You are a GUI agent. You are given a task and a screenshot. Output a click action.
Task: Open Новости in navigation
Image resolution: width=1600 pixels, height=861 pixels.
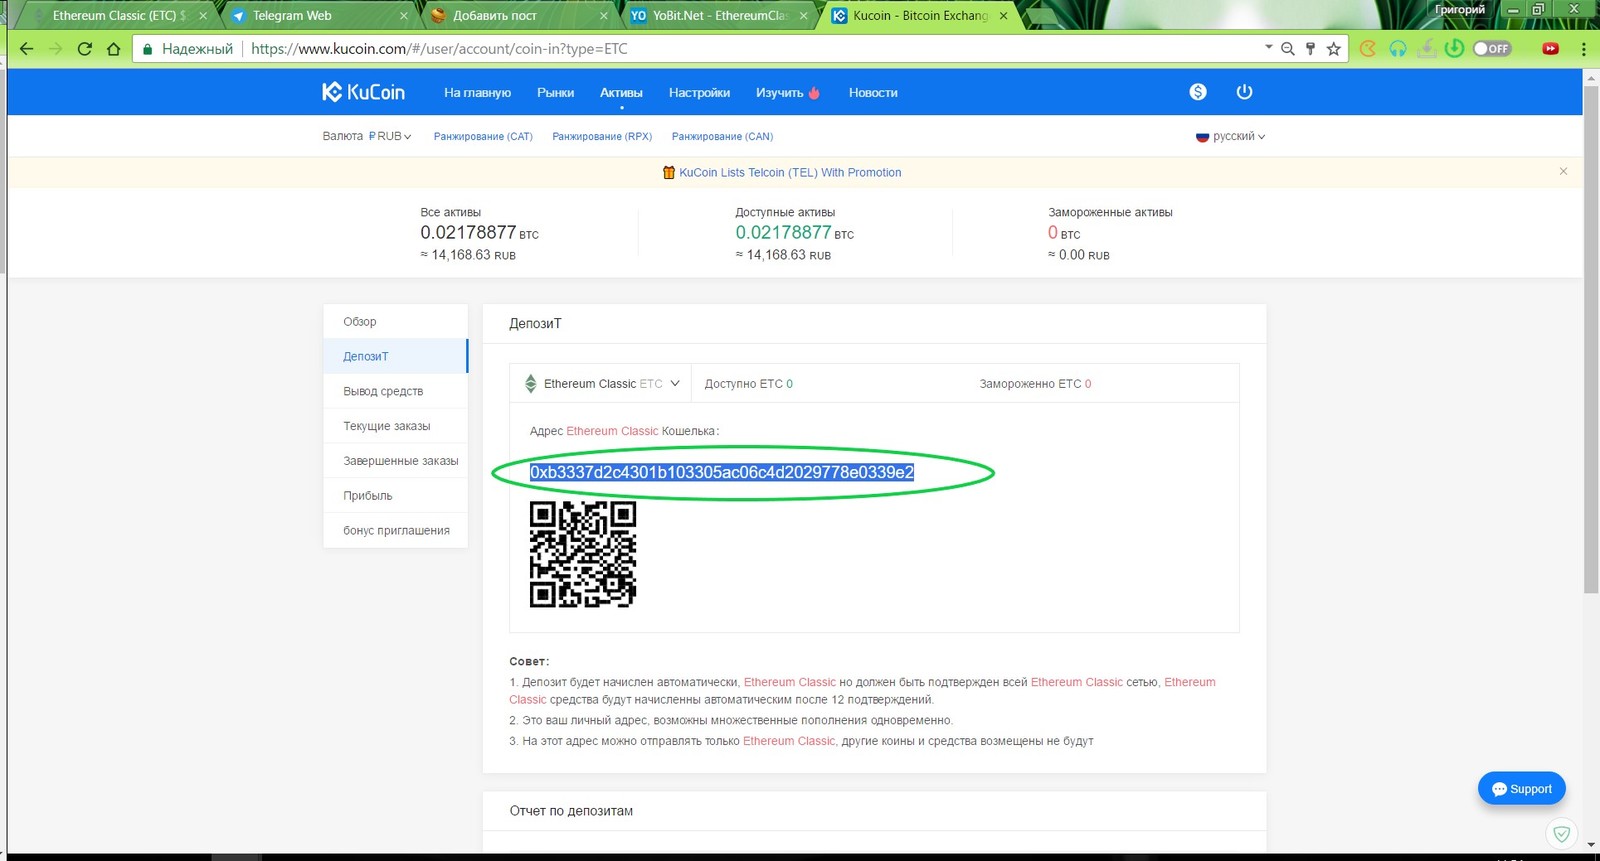click(x=873, y=92)
